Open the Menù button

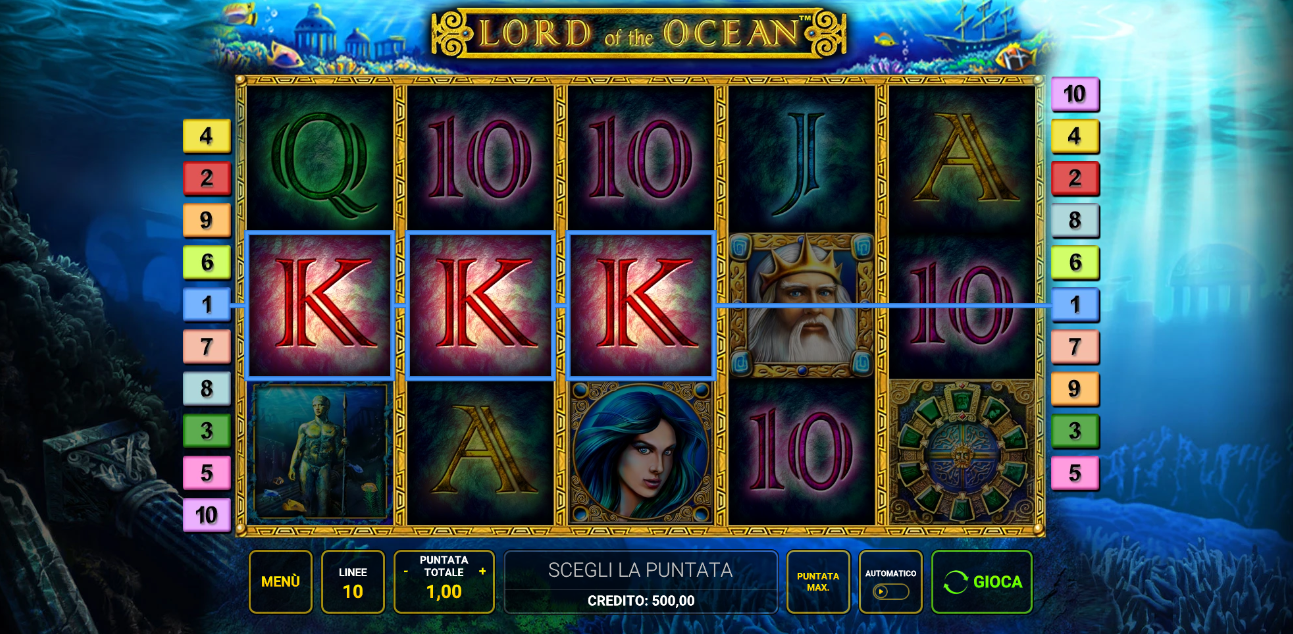pyautogui.click(x=281, y=581)
